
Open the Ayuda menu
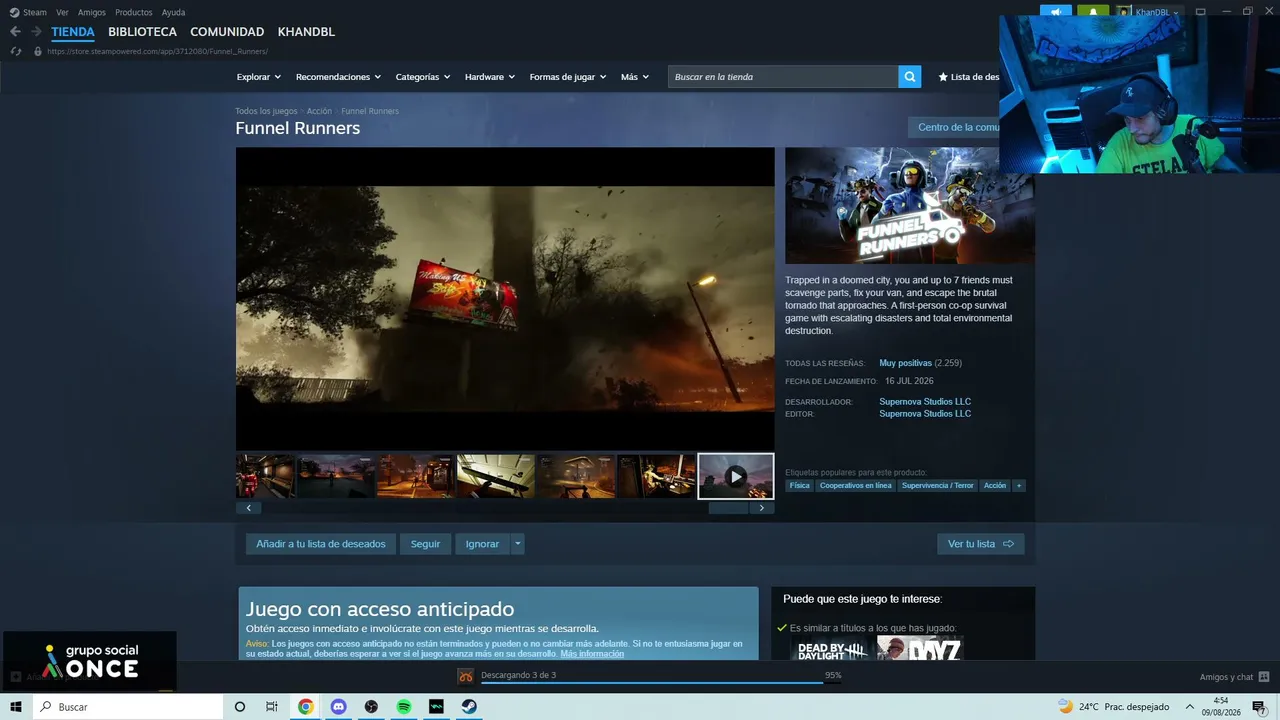tap(173, 12)
